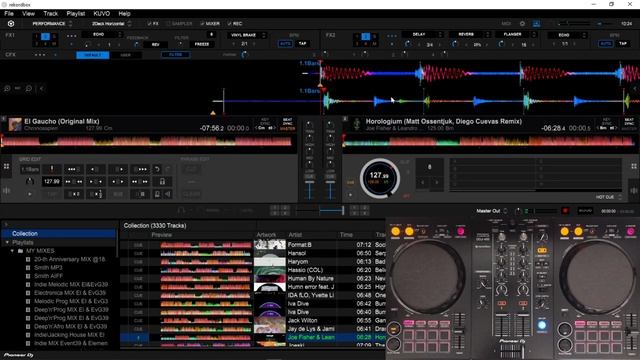Open FX2 DELAY effect dropdown
The image size is (640, 360).
tap(422, 35)
